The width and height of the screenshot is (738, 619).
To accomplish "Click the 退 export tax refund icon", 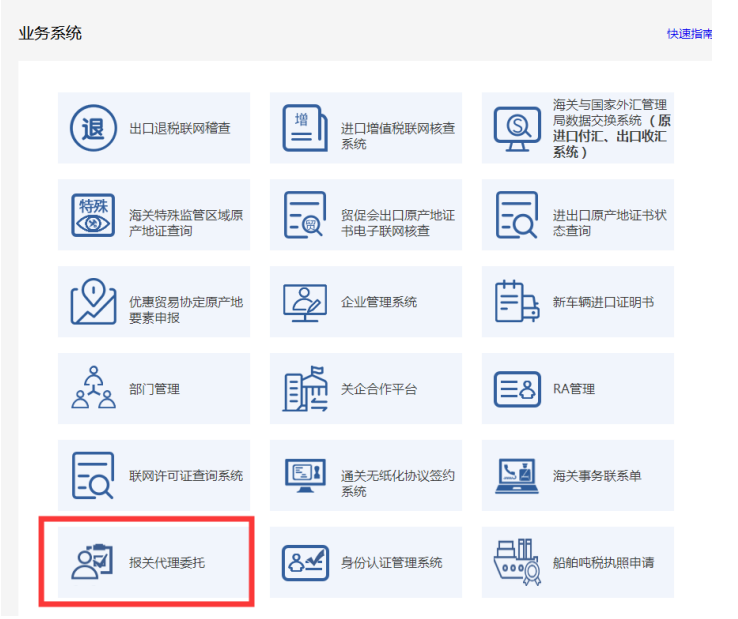I will (93, 128).
